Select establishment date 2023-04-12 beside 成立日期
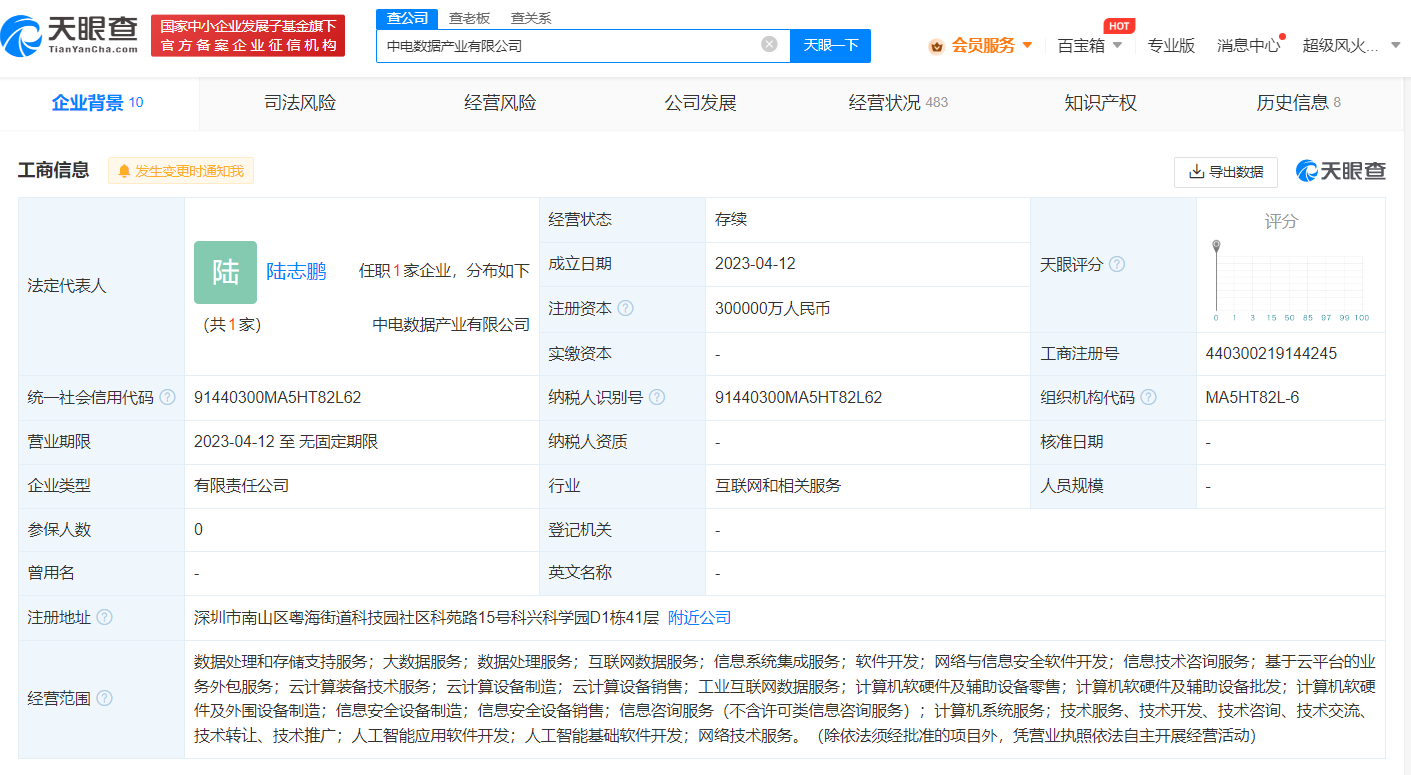 click(755, 264)
